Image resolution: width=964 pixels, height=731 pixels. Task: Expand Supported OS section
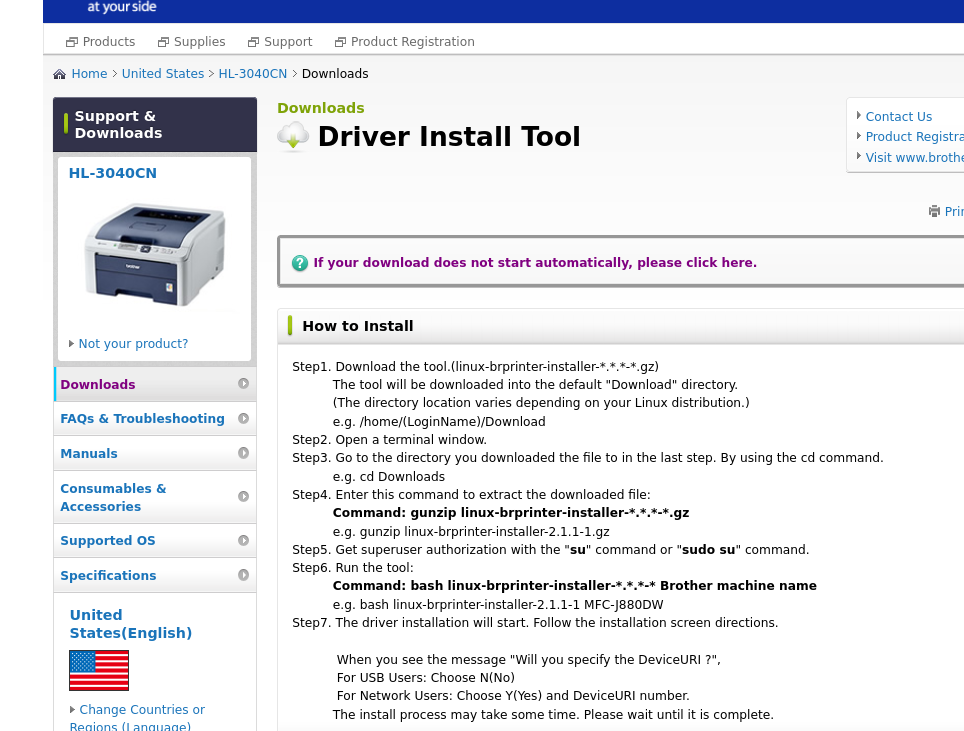click(108, 541)
